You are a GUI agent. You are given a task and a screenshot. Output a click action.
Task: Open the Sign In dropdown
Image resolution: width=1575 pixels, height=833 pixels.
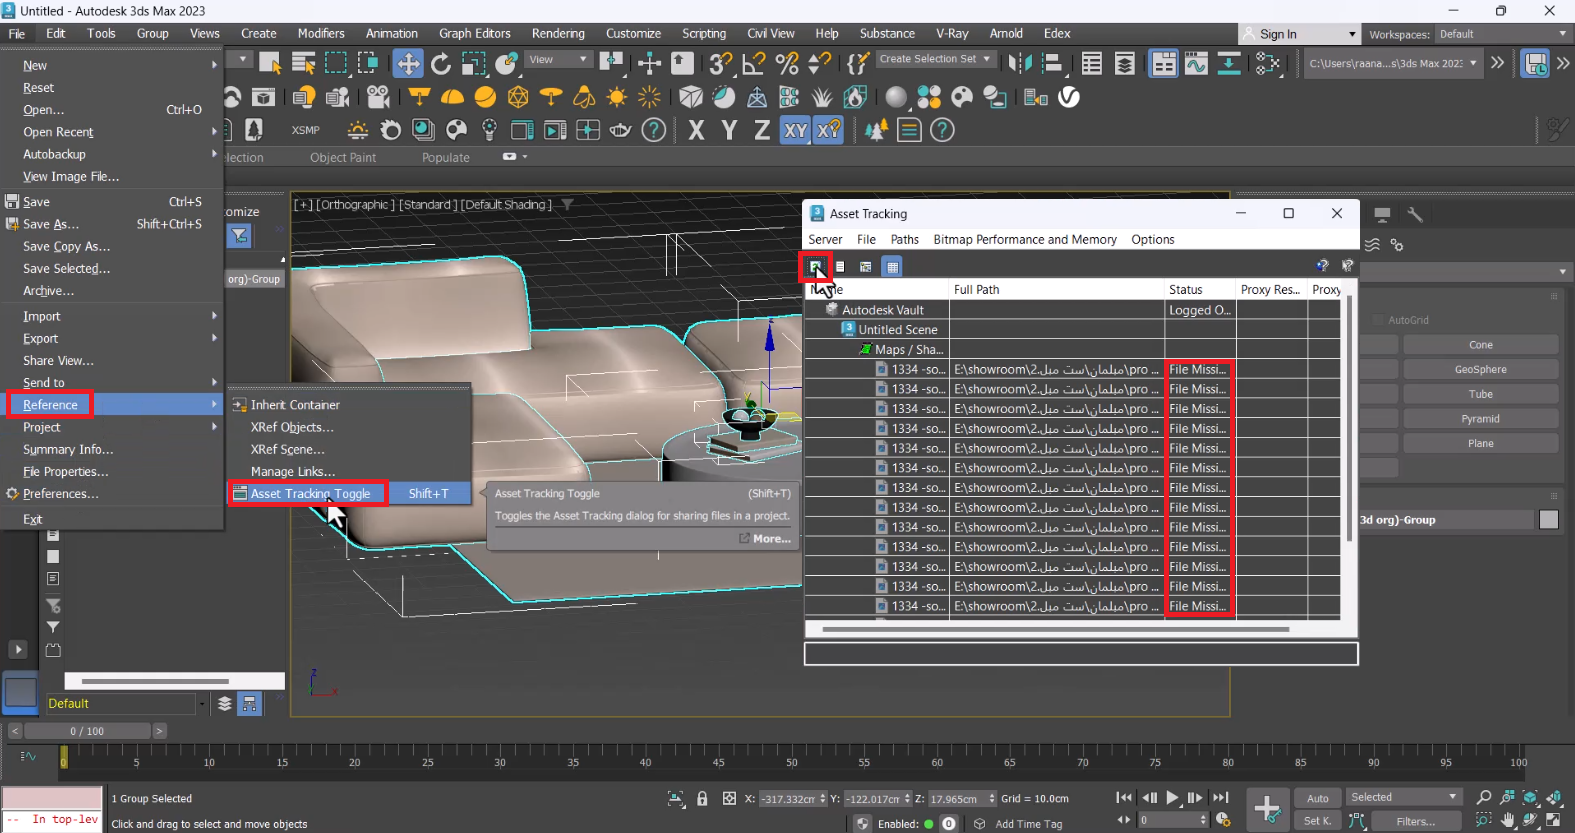tap(1299, 34)
